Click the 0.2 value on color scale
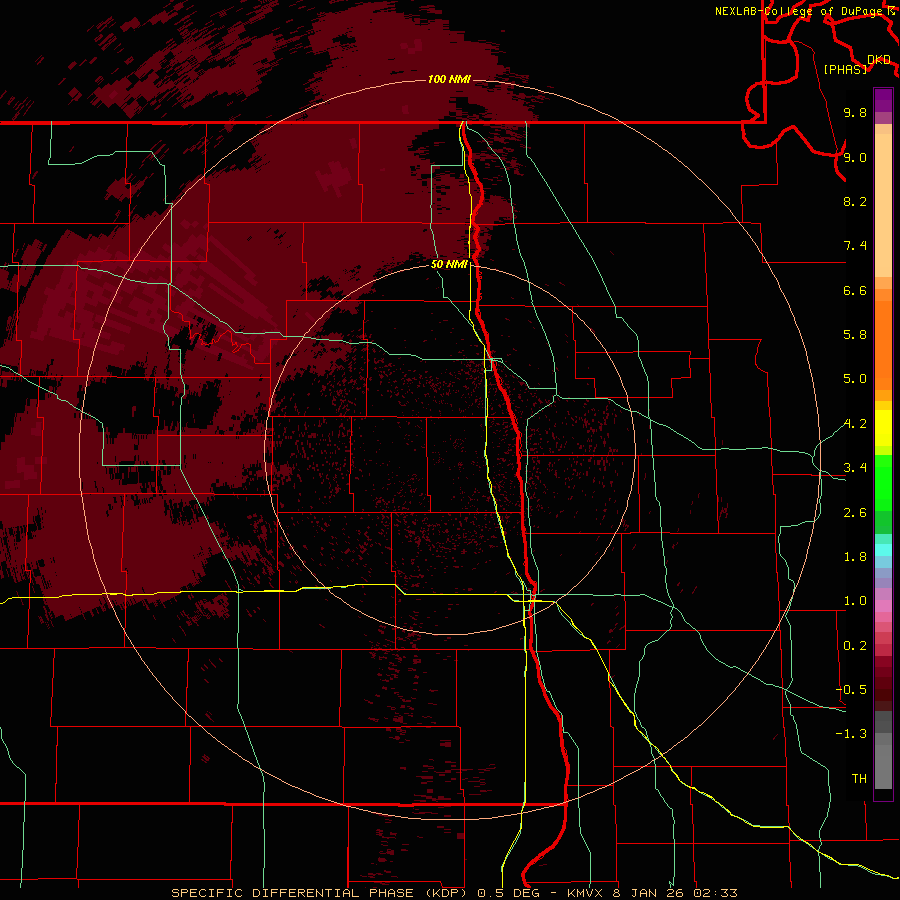The width and height of the screenshot is (900, 900). click(855, 646)
